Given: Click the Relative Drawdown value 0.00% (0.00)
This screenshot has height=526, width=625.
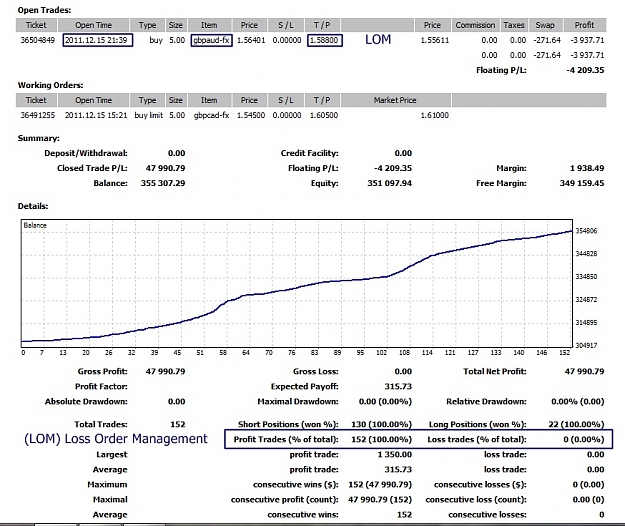Looking at the screenshot, I should click(578, 402).
